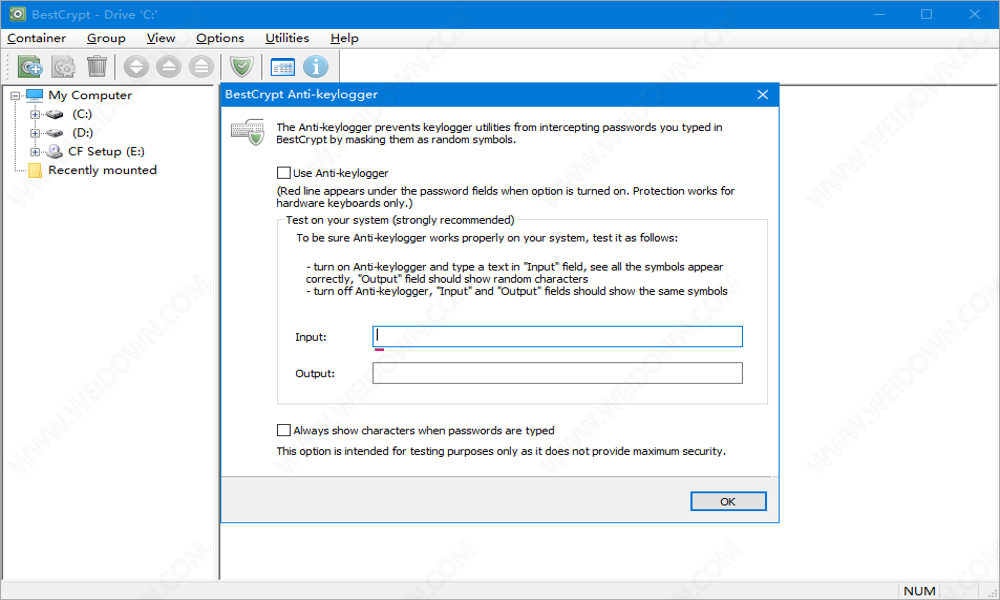This screenshot has height=600, width=1000.
Task: Click the BestCrypt app icon in title bar
Action: coord(17,14)
